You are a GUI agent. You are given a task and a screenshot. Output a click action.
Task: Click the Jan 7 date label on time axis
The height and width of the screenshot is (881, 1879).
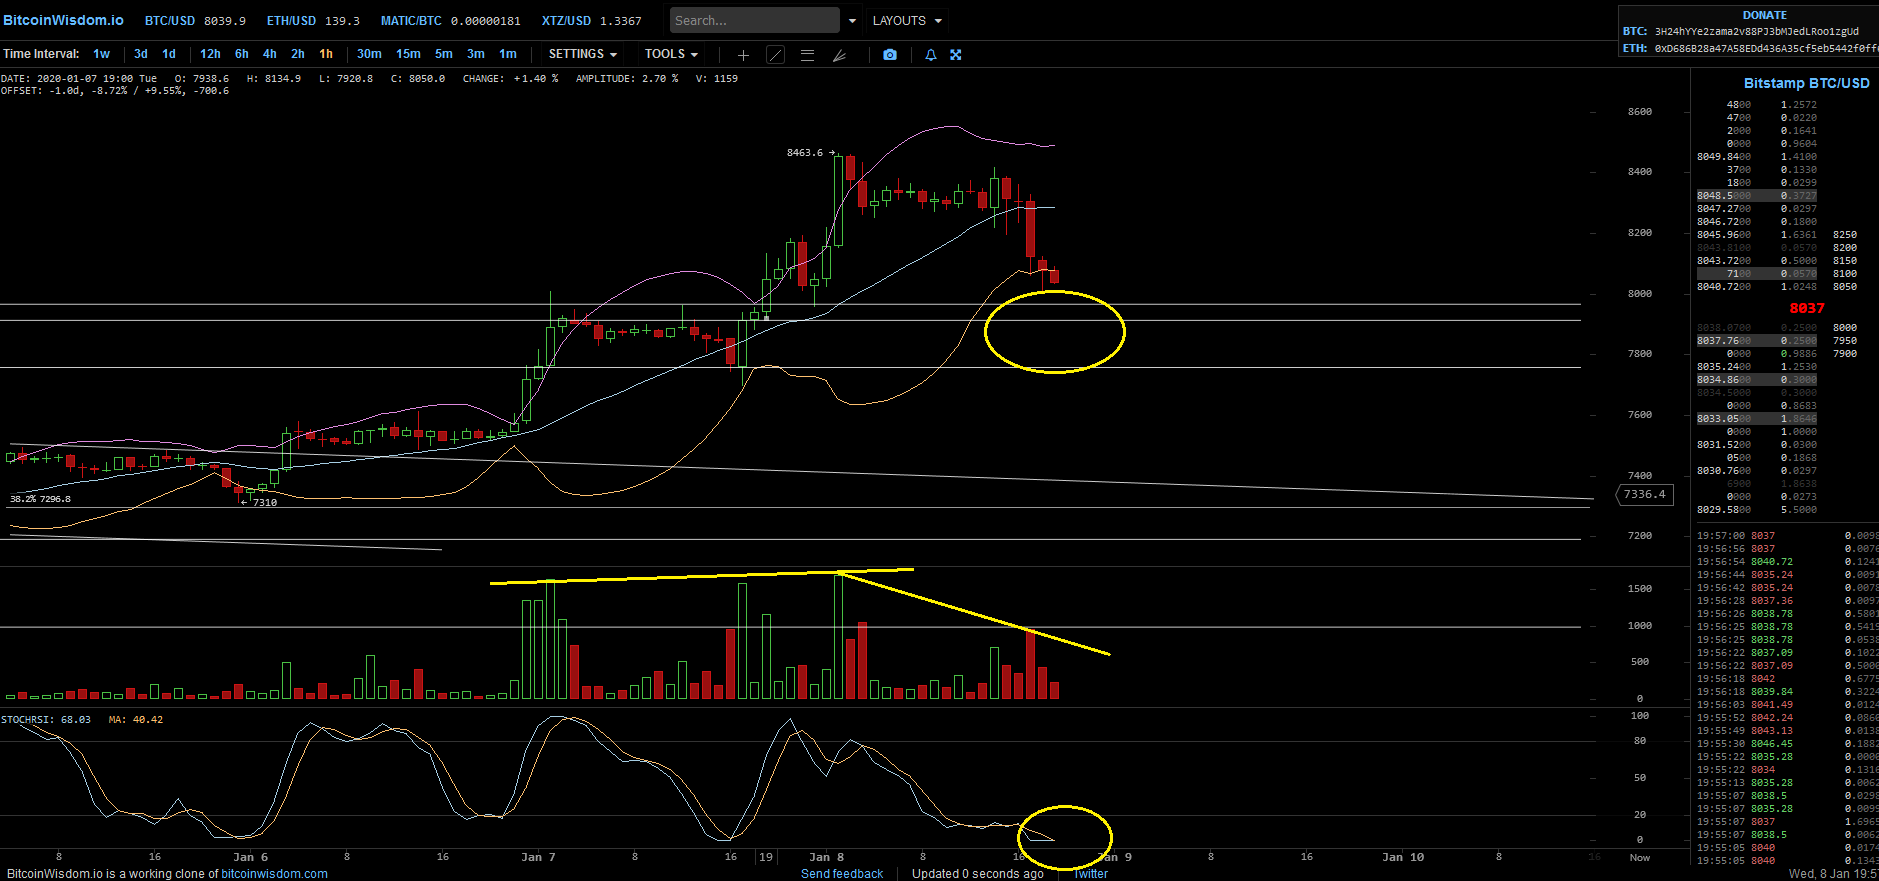point(538,857)
